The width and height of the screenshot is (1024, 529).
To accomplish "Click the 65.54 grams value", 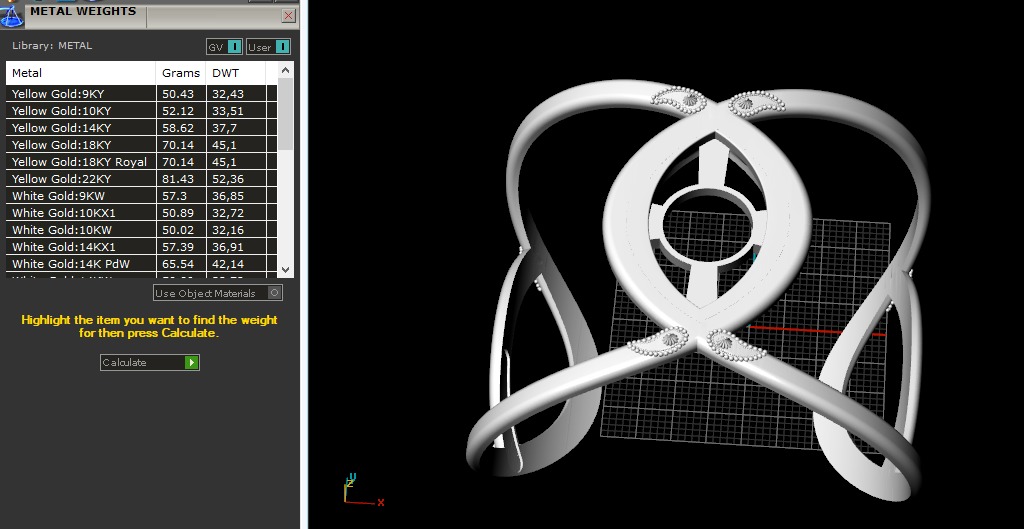I will [x=178, y=264].
